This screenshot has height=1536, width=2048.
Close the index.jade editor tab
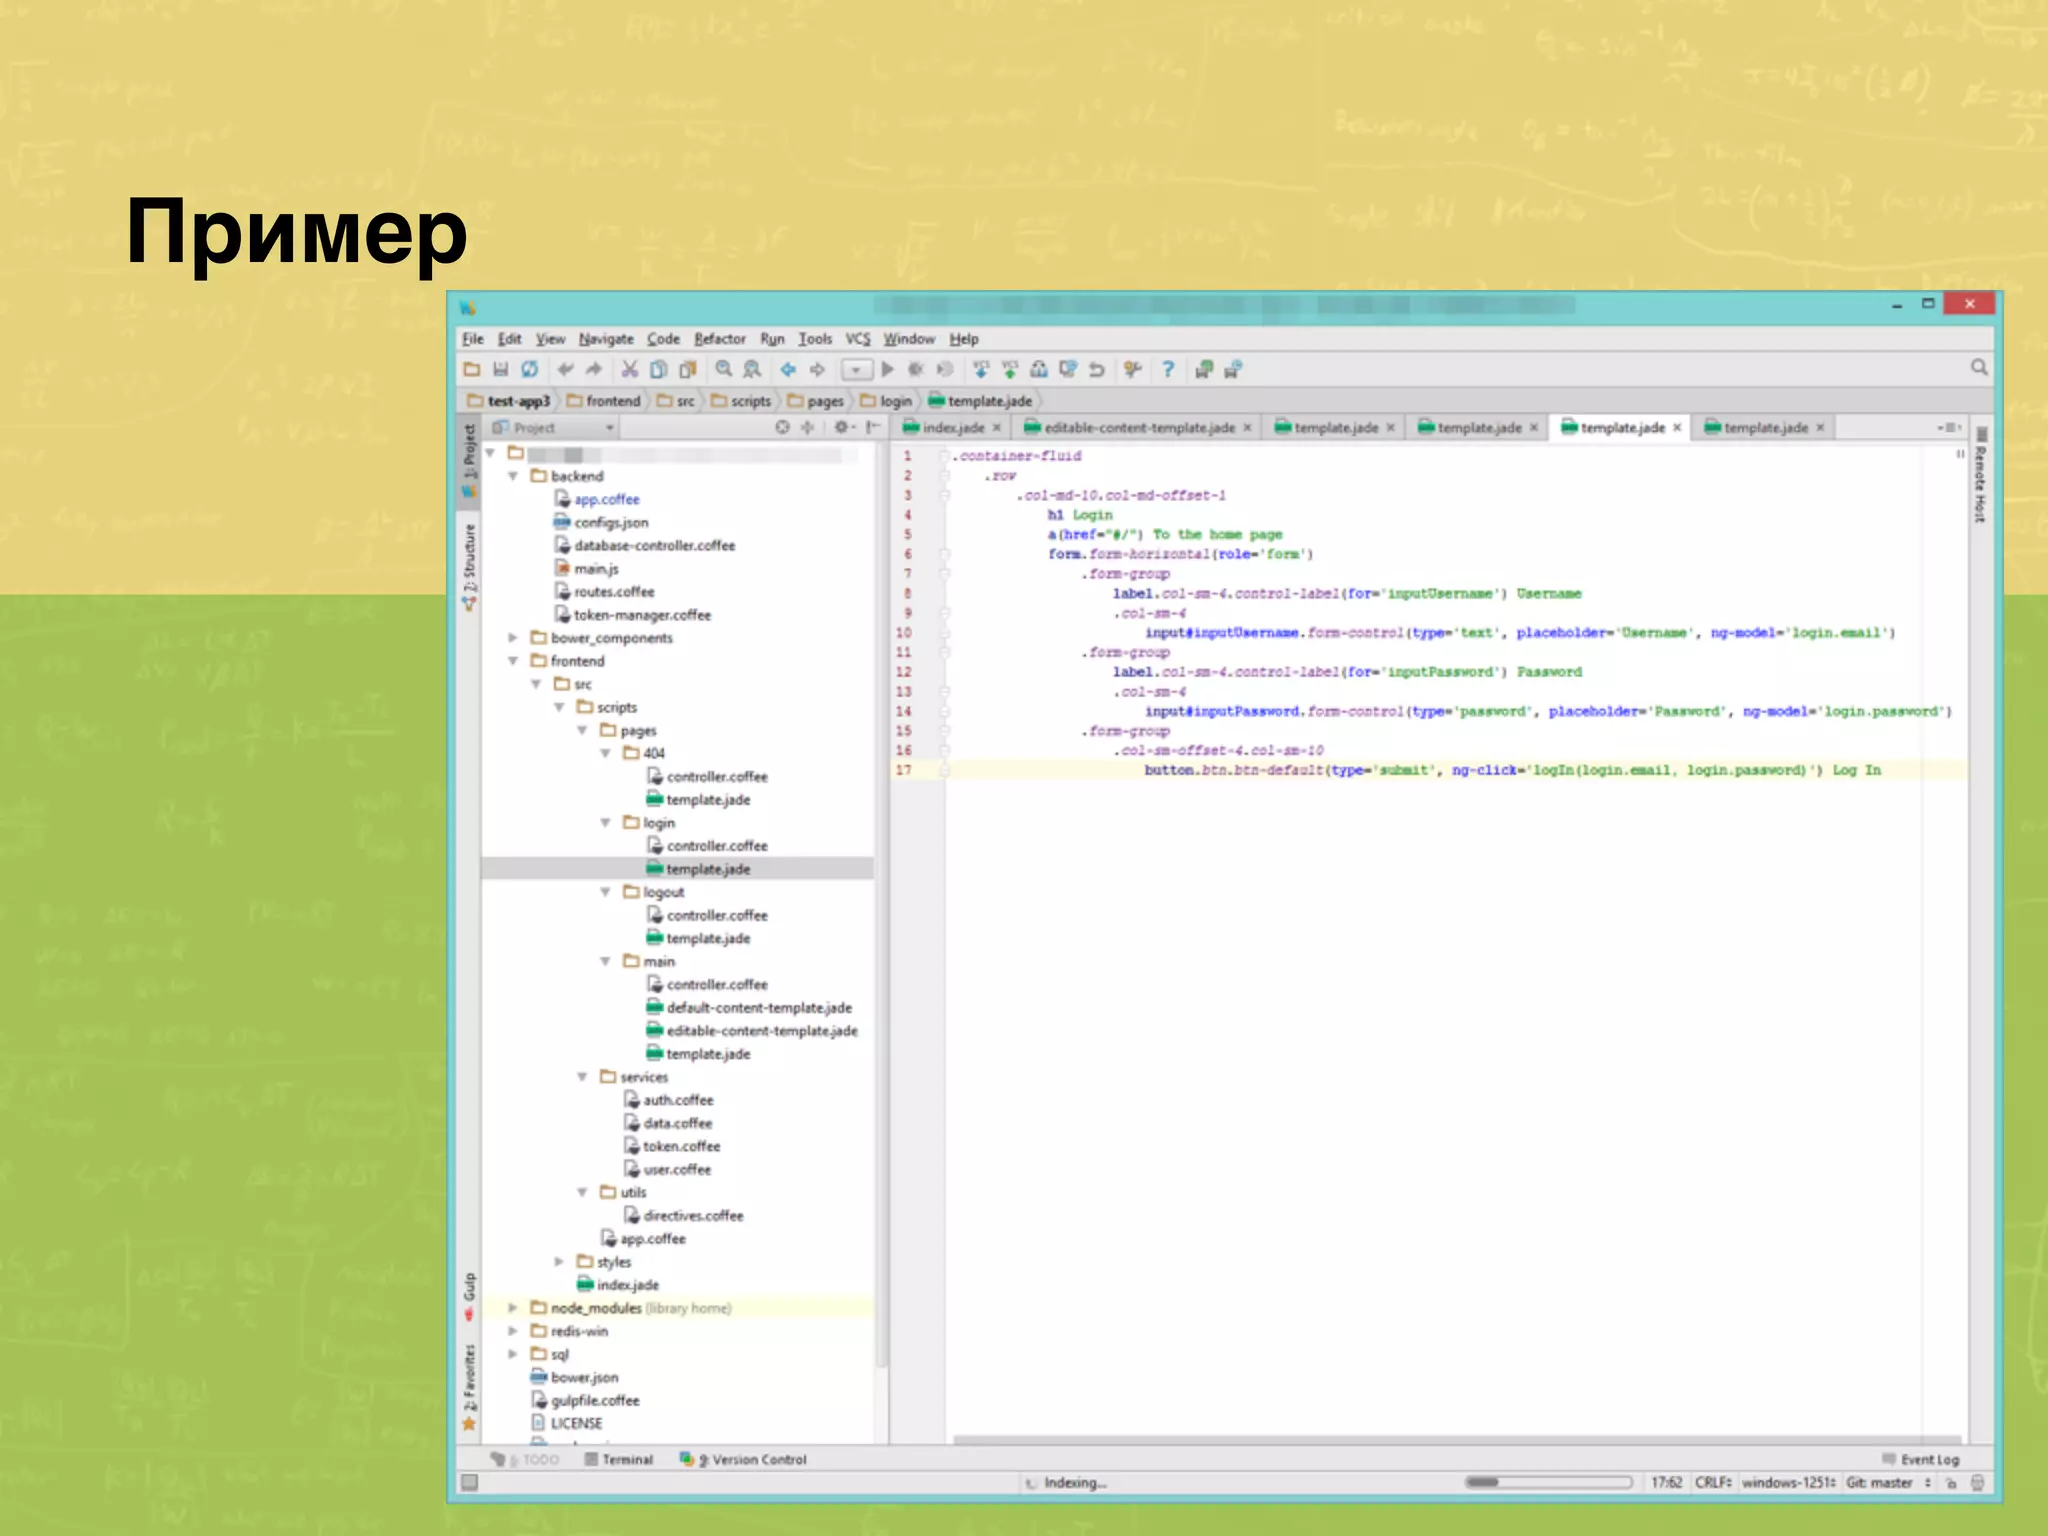tap(997, 428)
